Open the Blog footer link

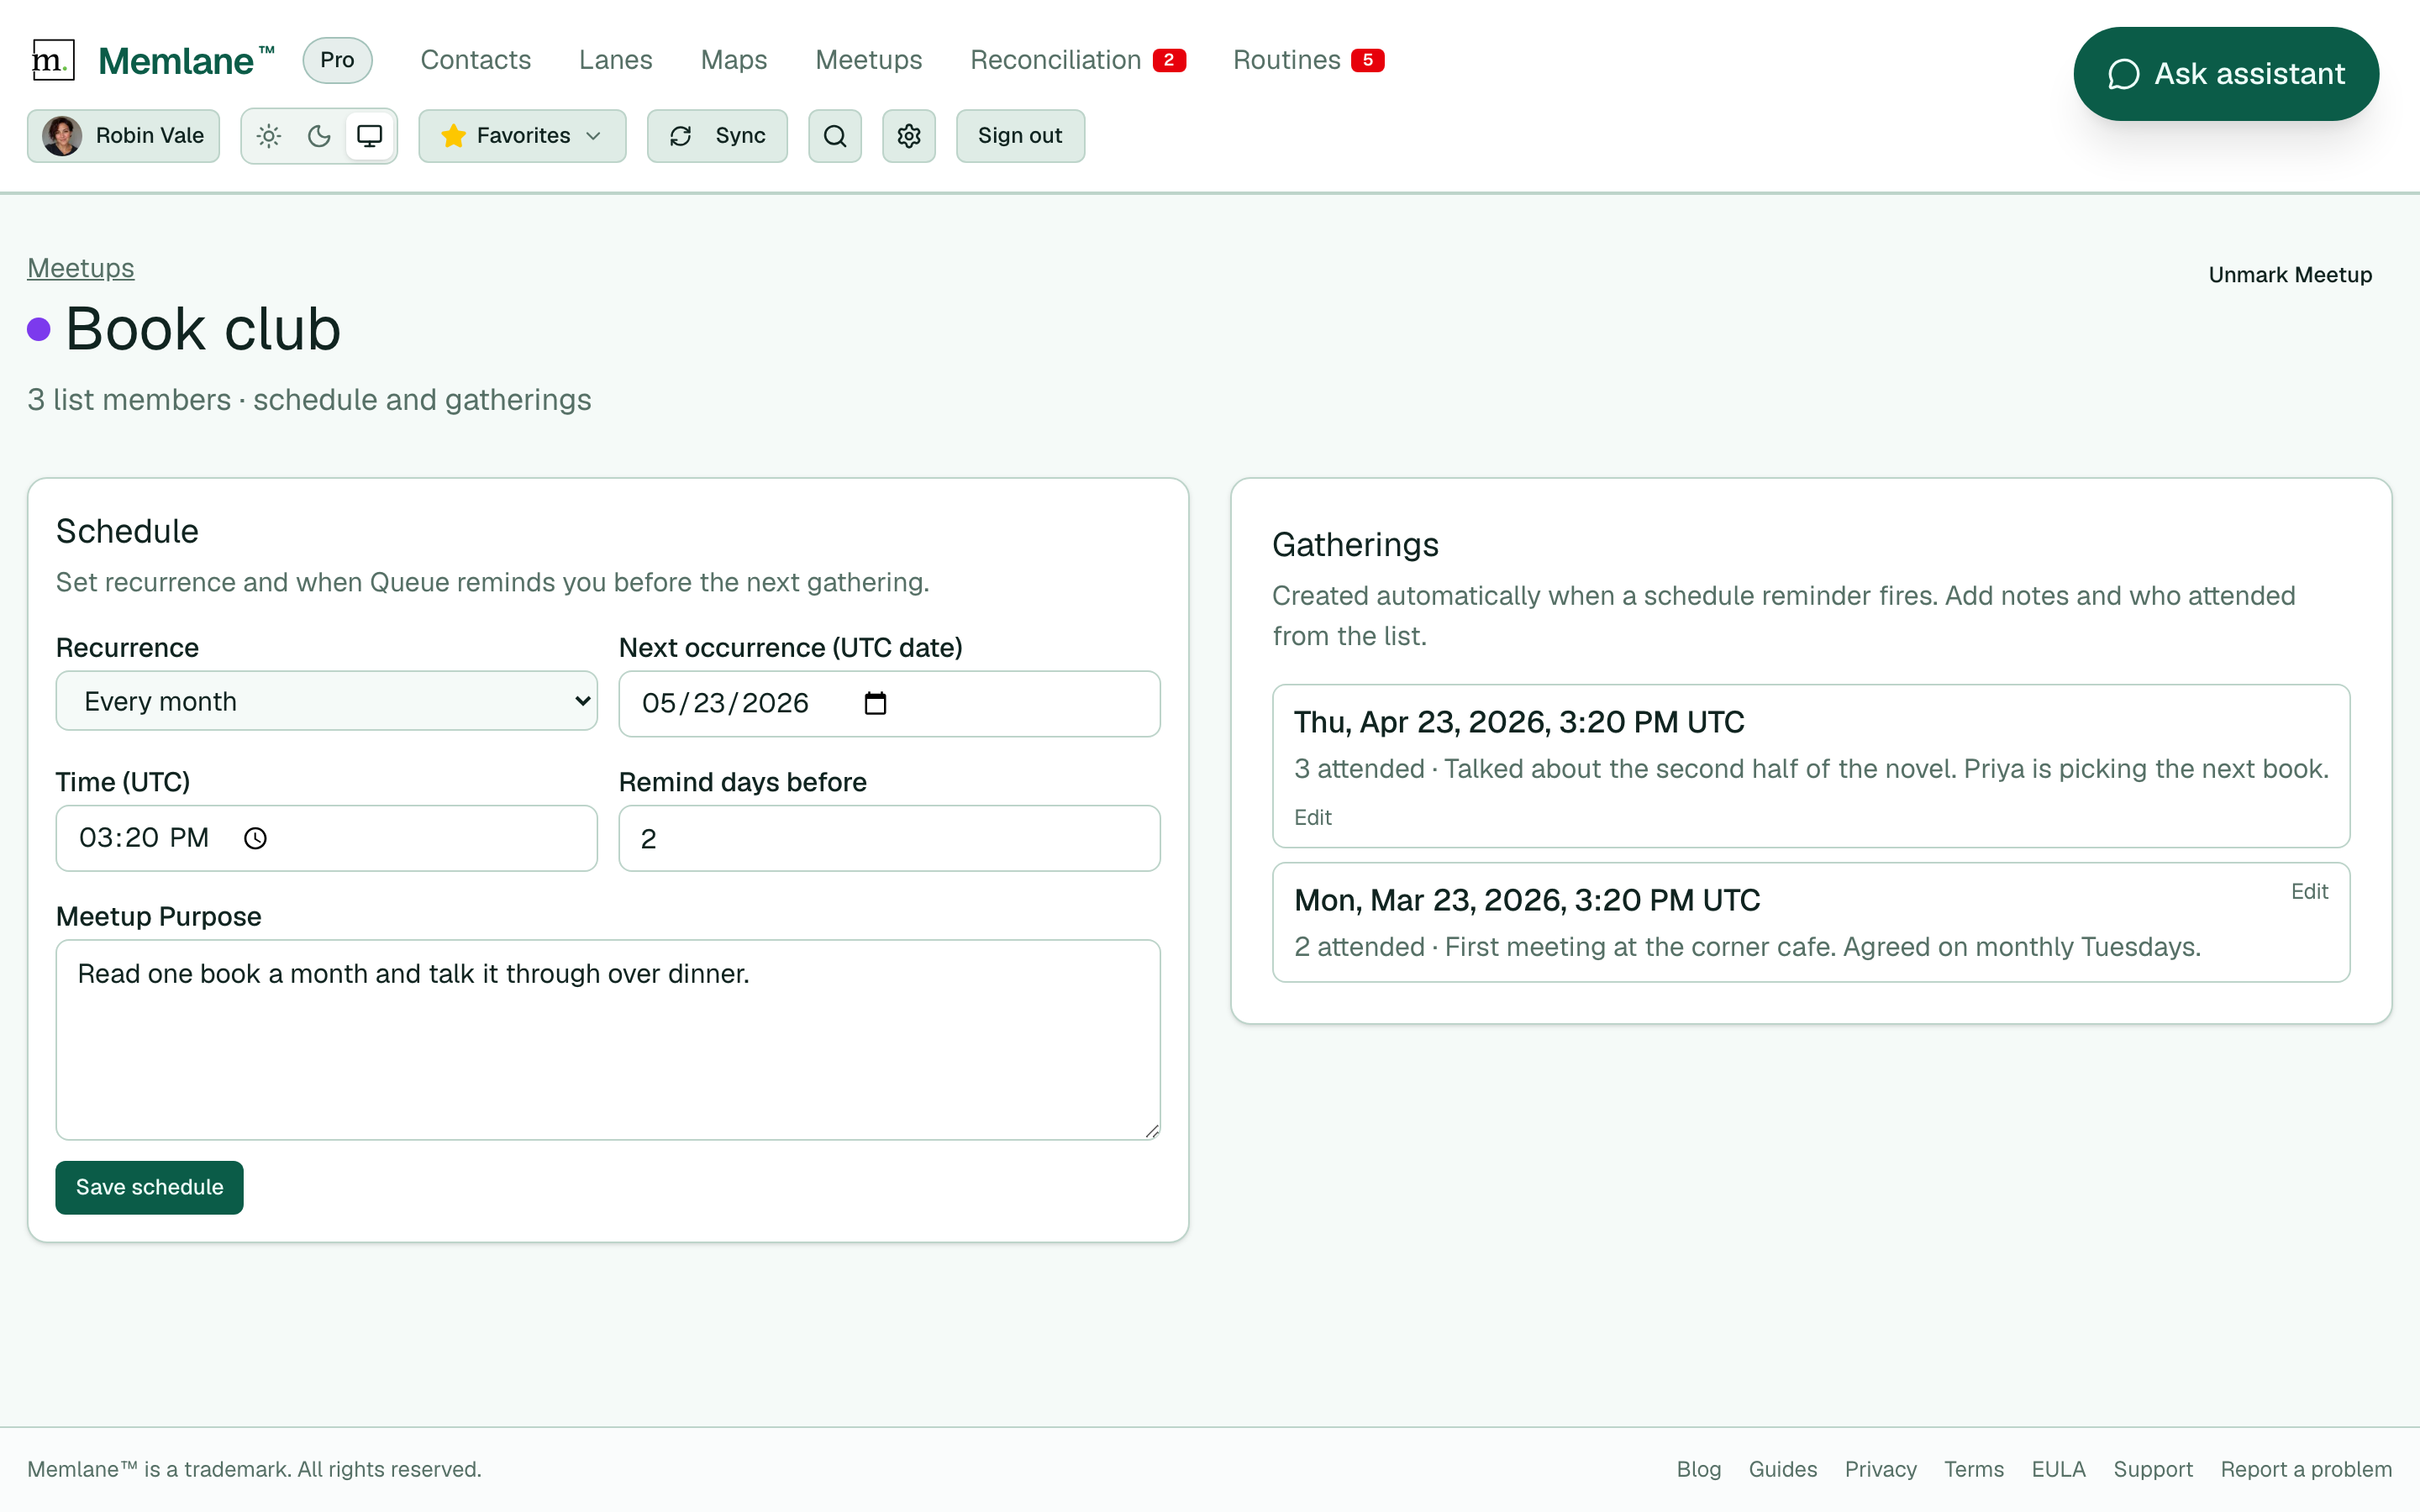click(x=1698, y=1469)
